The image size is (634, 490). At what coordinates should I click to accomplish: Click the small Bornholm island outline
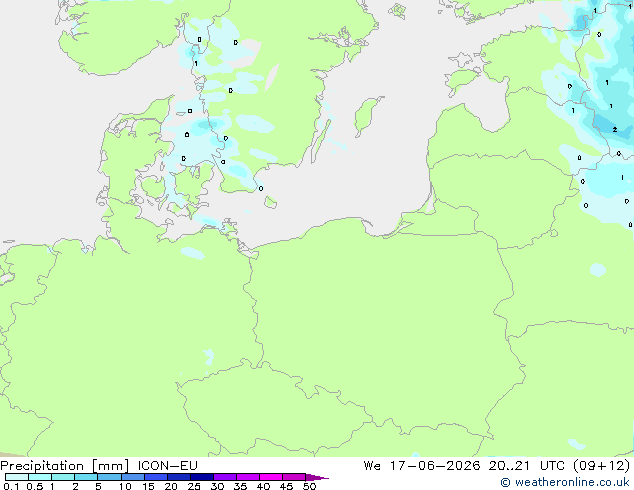tap(270, 202)
